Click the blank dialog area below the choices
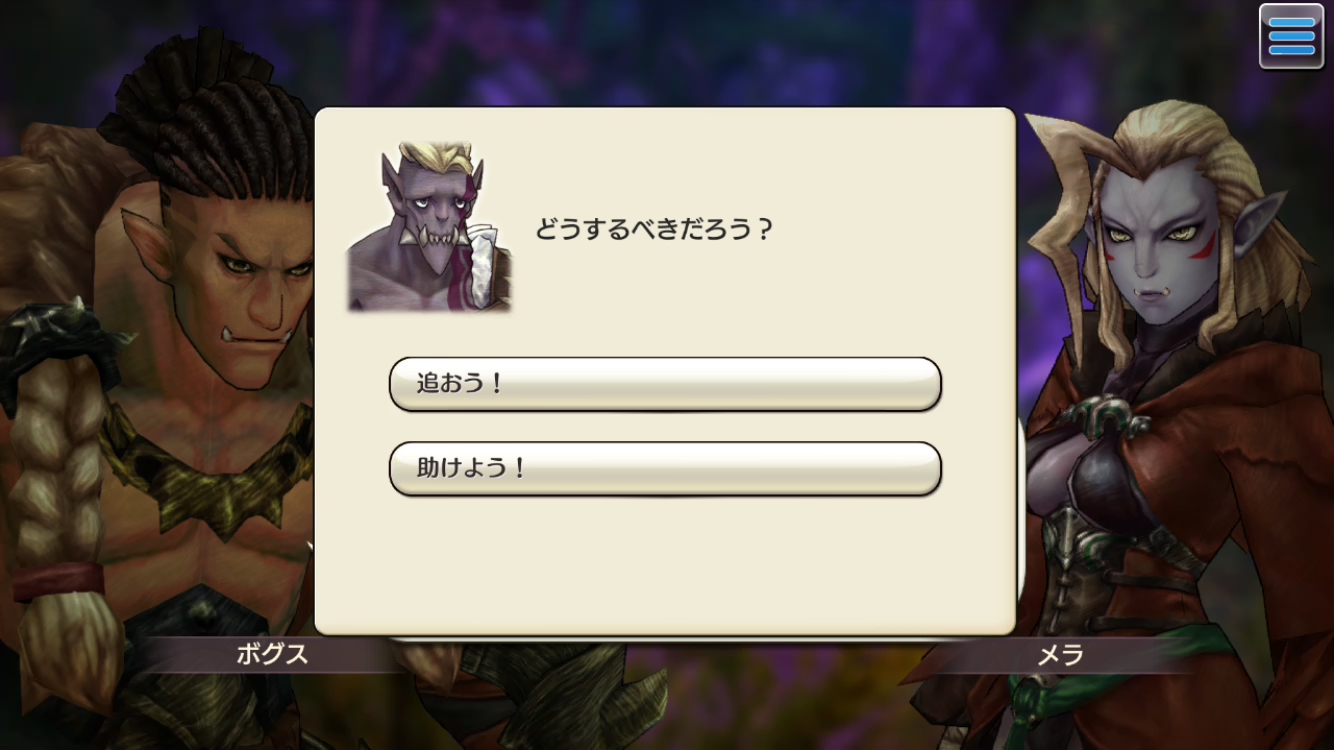 pos(665,565)
